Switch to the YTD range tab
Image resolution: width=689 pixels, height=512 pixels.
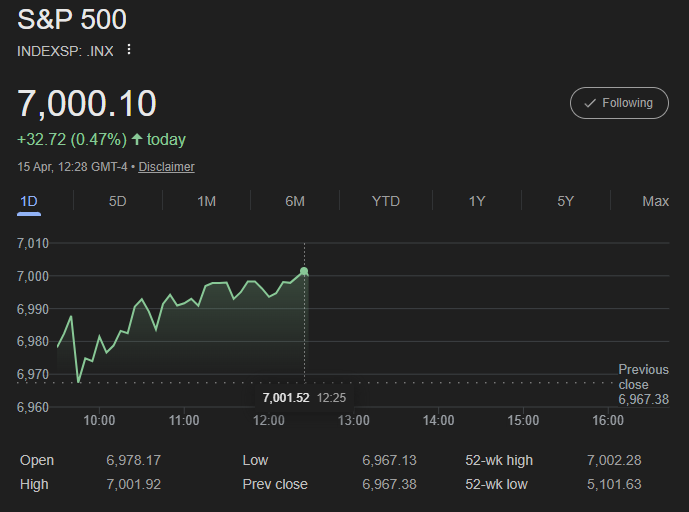point(385,201)
